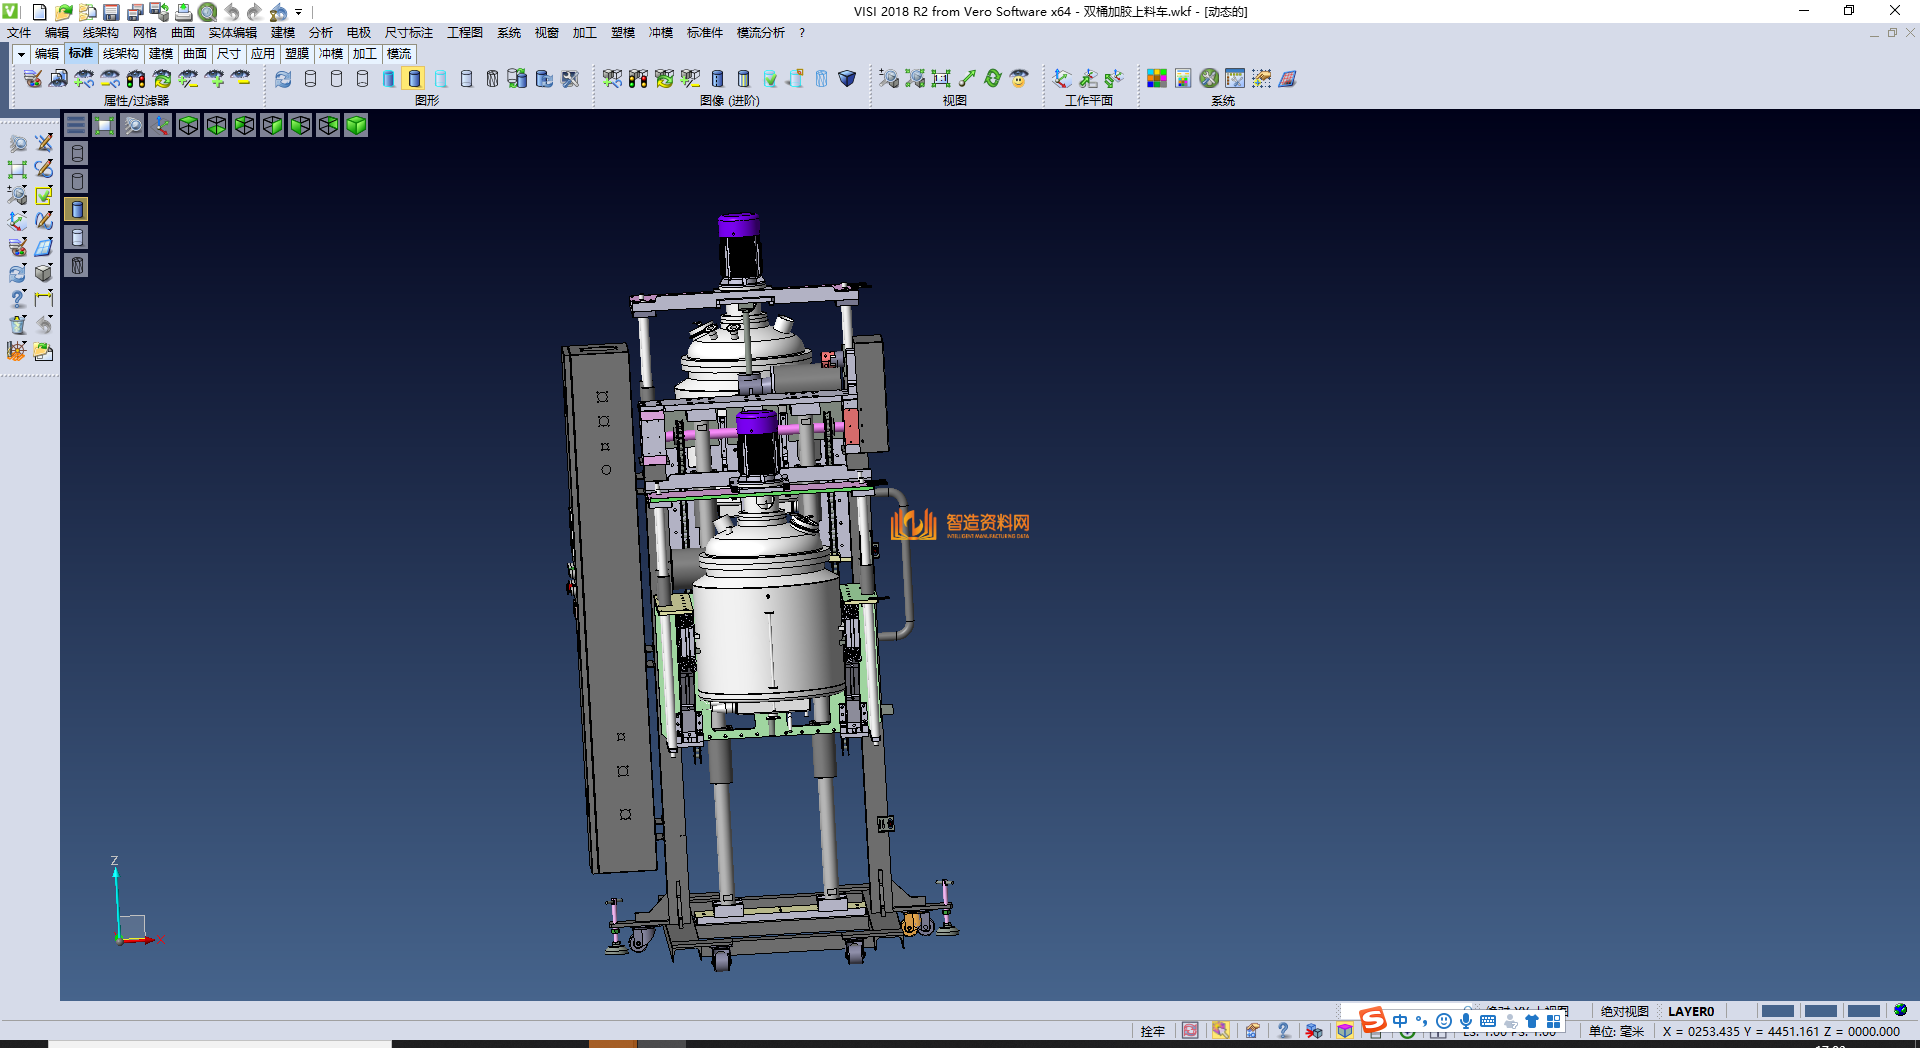Click the first blue swatch in status bar

(1777, 1011)
